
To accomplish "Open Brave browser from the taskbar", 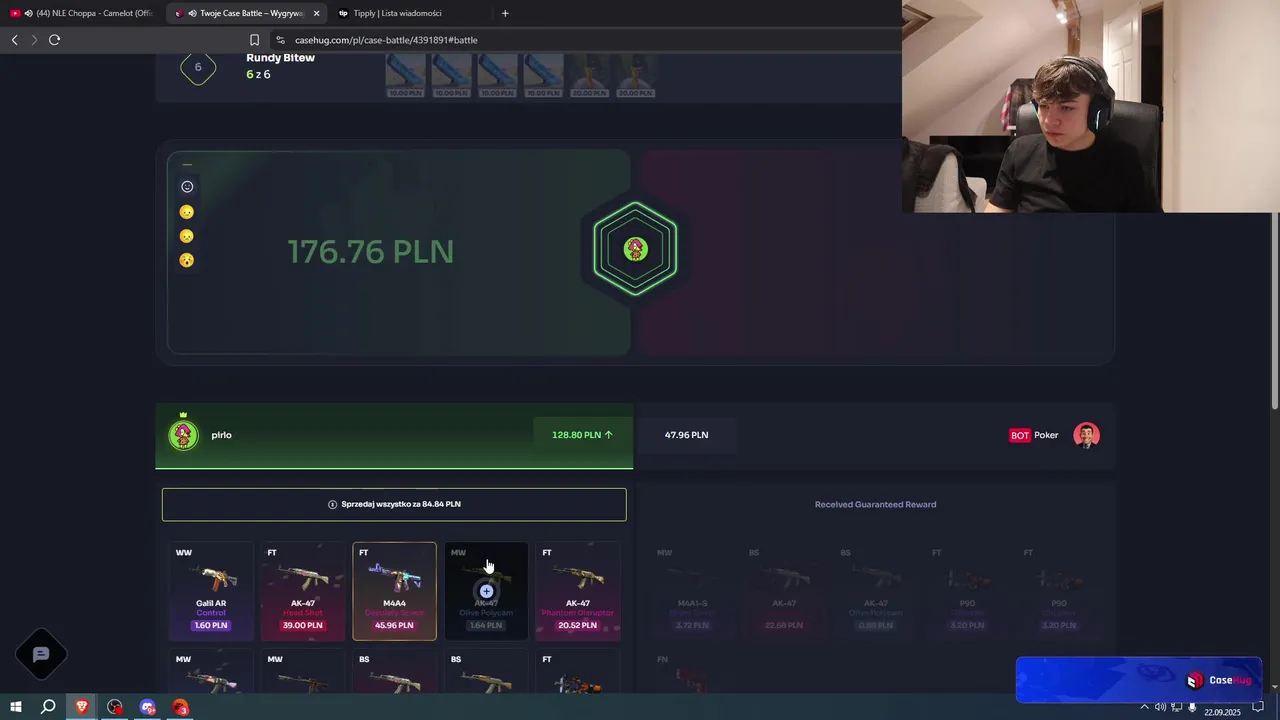I will [x=82, y=707].
